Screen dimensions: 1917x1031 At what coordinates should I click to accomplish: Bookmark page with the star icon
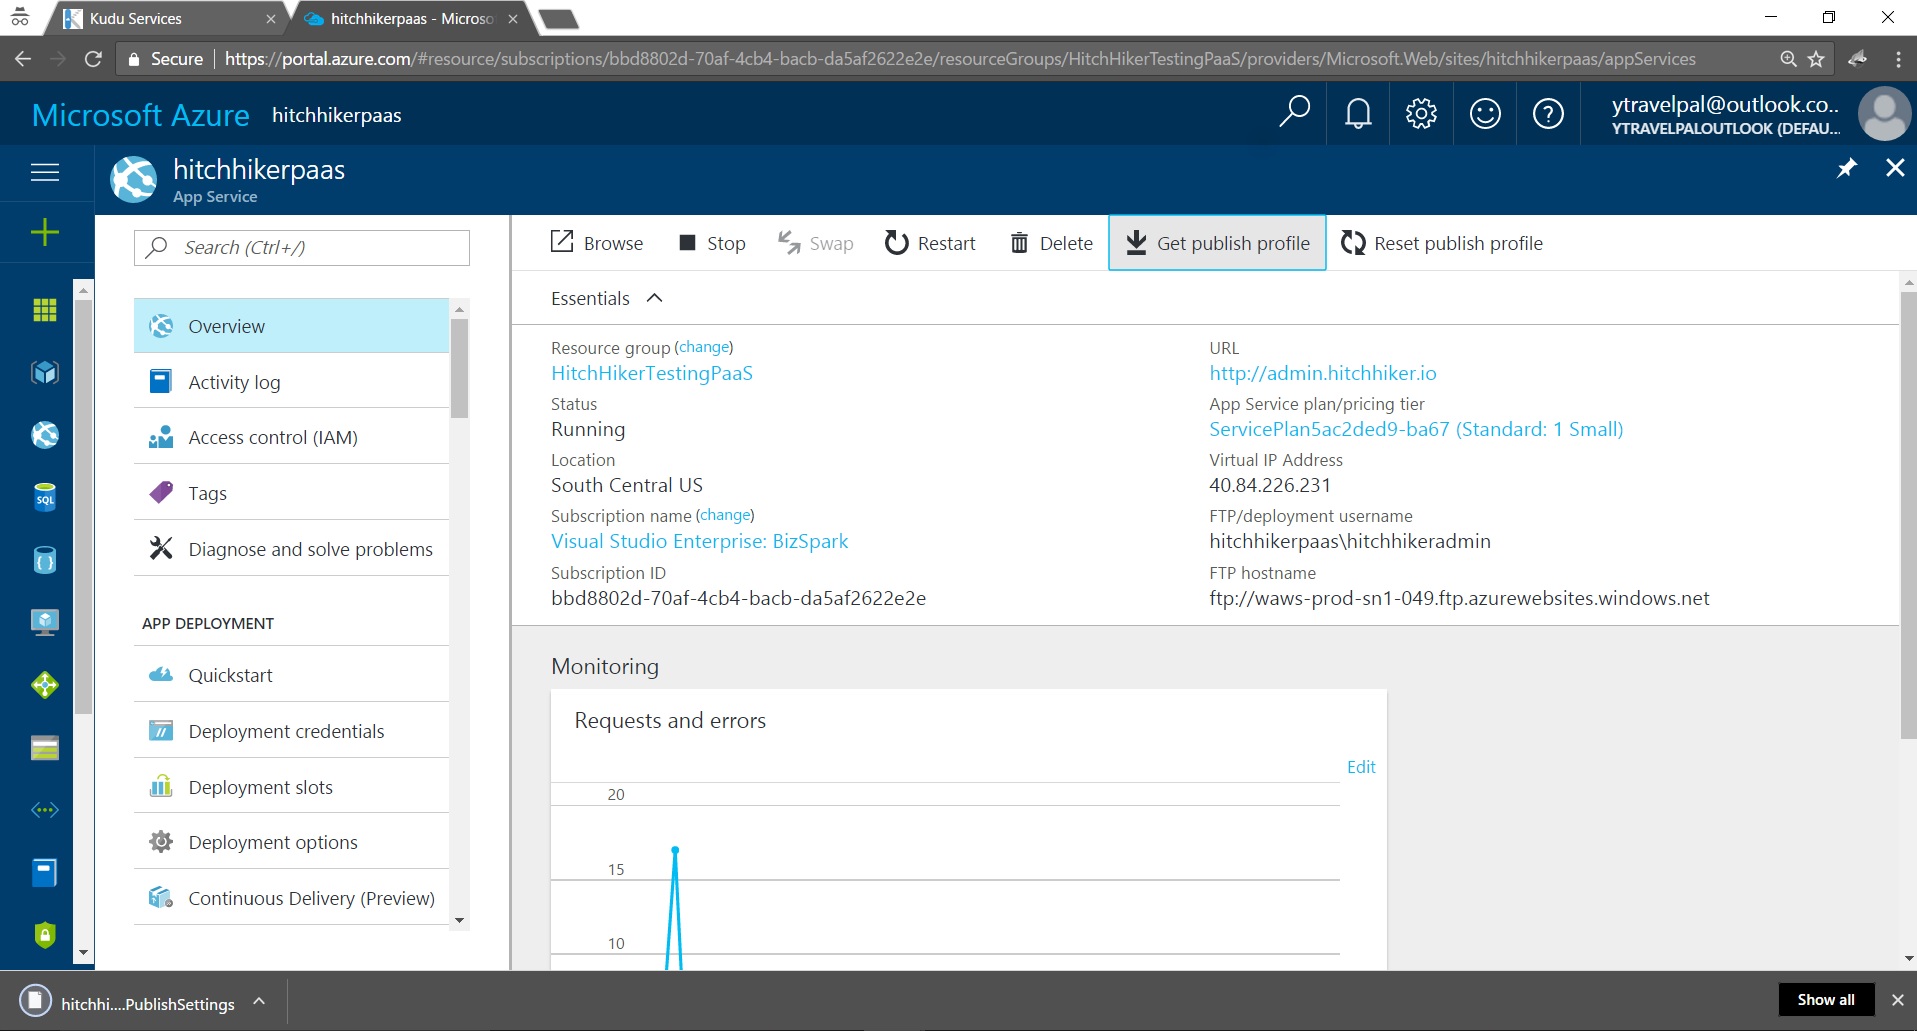[x=1816, y=59]
